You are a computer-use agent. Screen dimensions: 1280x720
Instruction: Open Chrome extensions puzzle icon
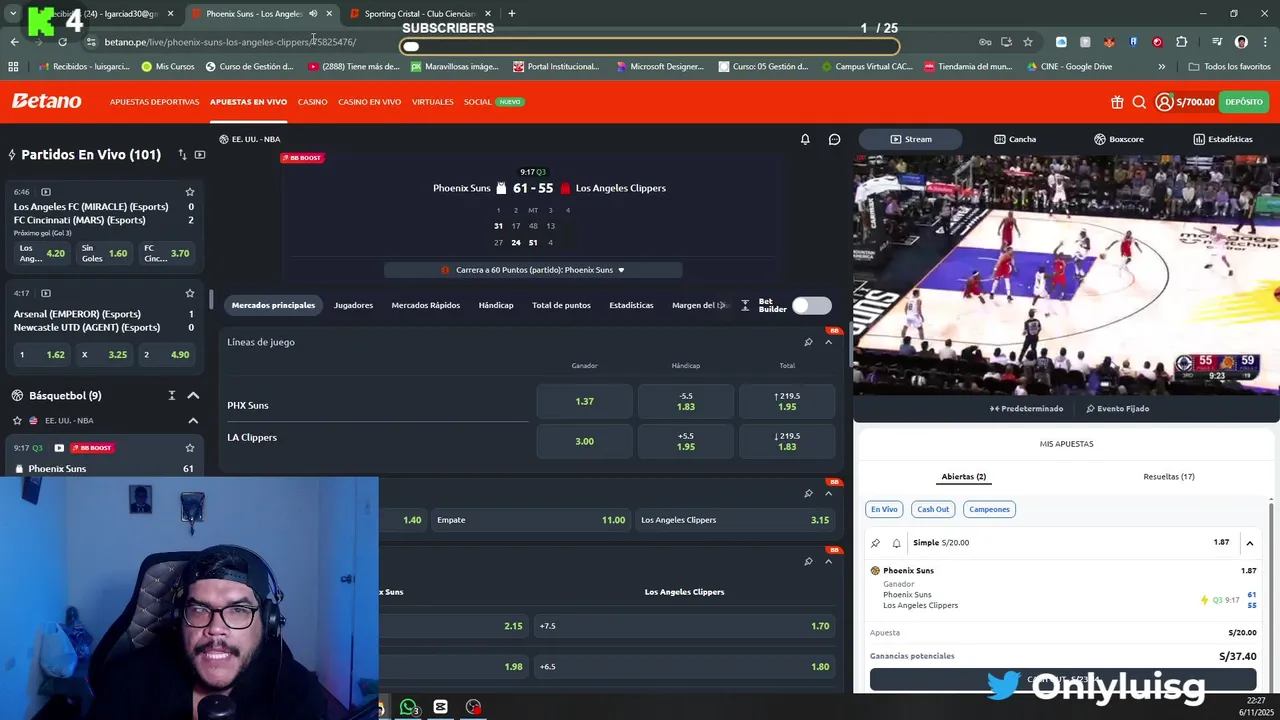(1182, 42)
